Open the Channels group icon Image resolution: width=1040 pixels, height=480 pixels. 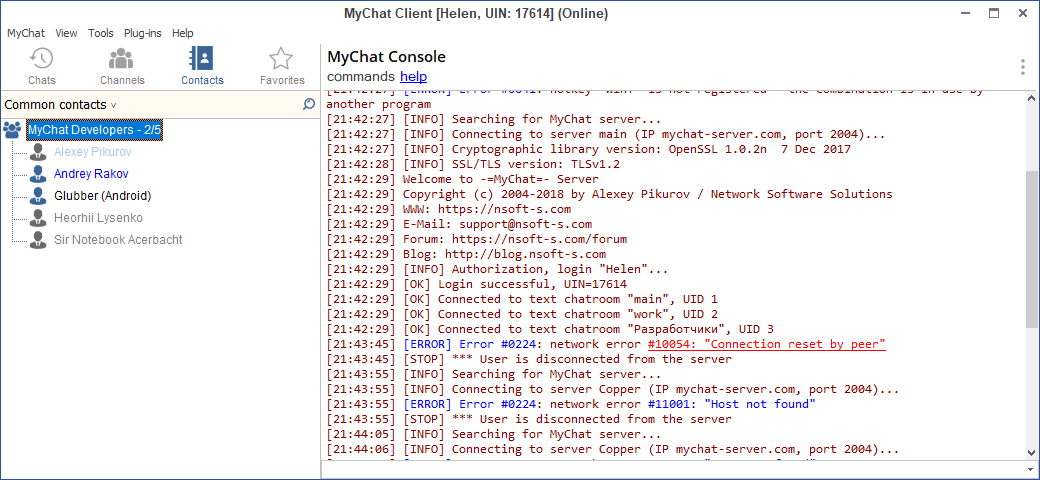(x=122, y=58)
